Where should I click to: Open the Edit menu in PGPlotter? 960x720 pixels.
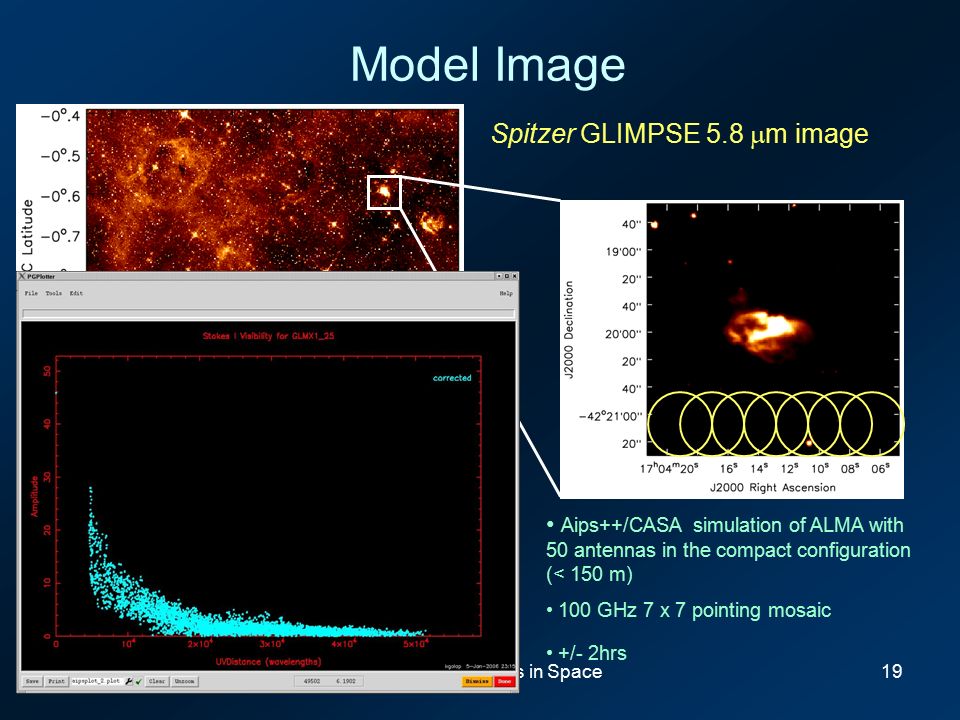coord(76,293)
